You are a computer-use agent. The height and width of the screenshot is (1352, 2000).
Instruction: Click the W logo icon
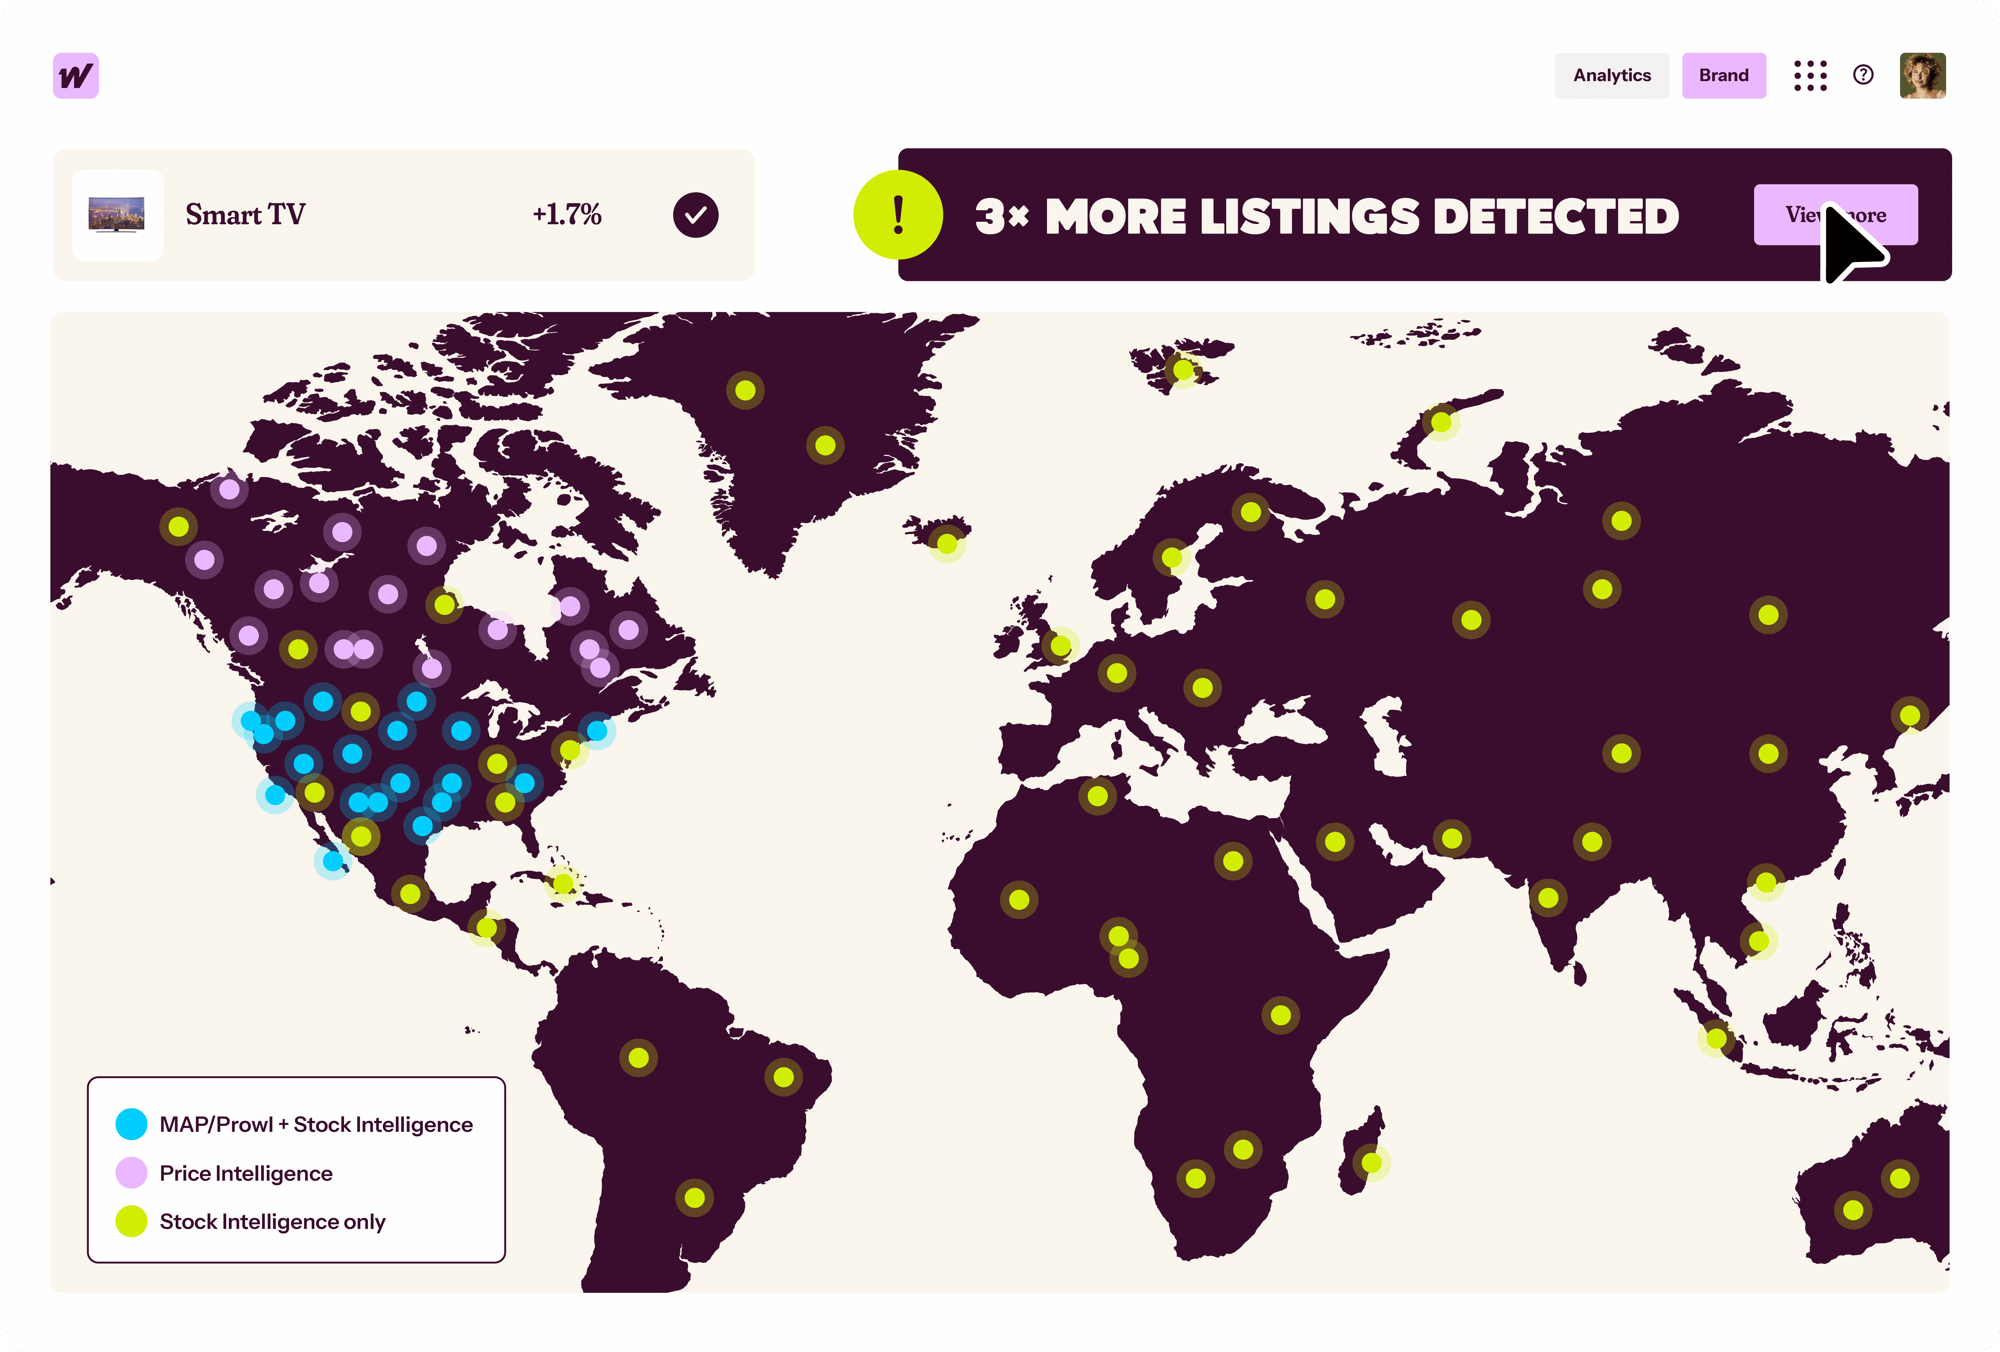point(76,76)
